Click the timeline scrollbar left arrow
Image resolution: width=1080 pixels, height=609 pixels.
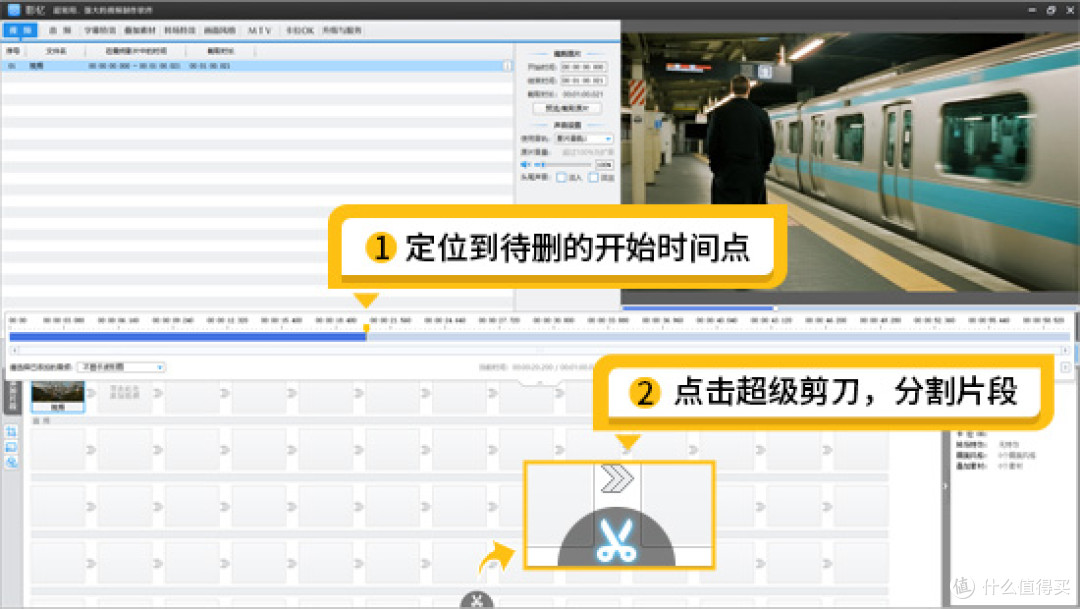point(14,351)
